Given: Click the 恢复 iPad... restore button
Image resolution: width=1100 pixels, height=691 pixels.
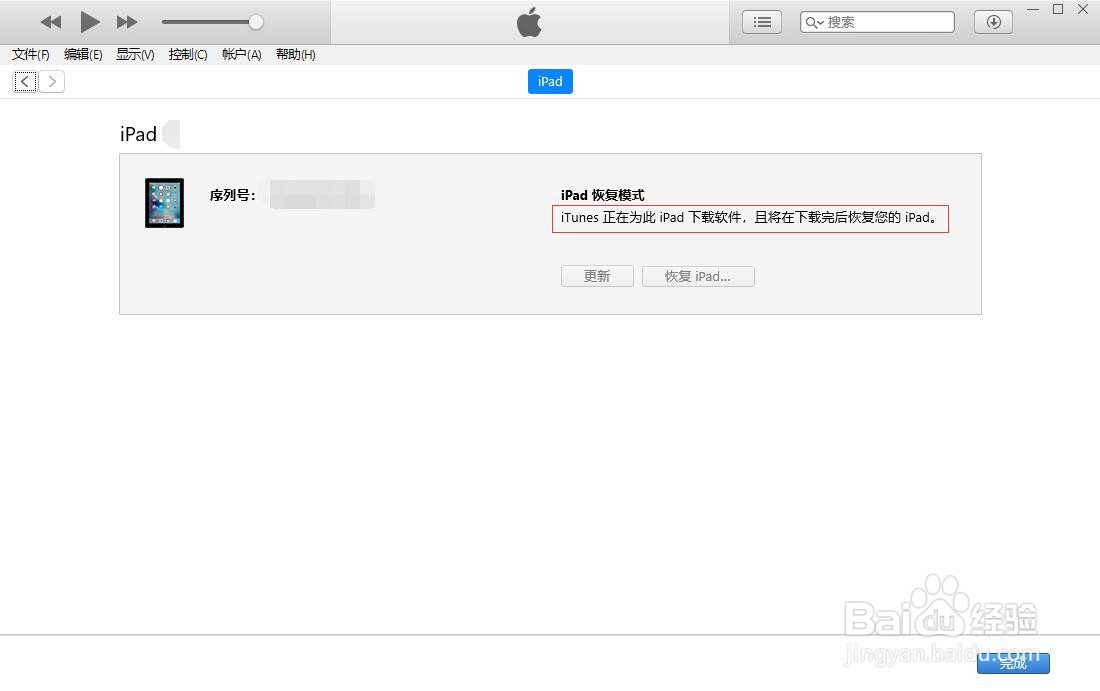Looking at the screenshot, I should [698, 276].
